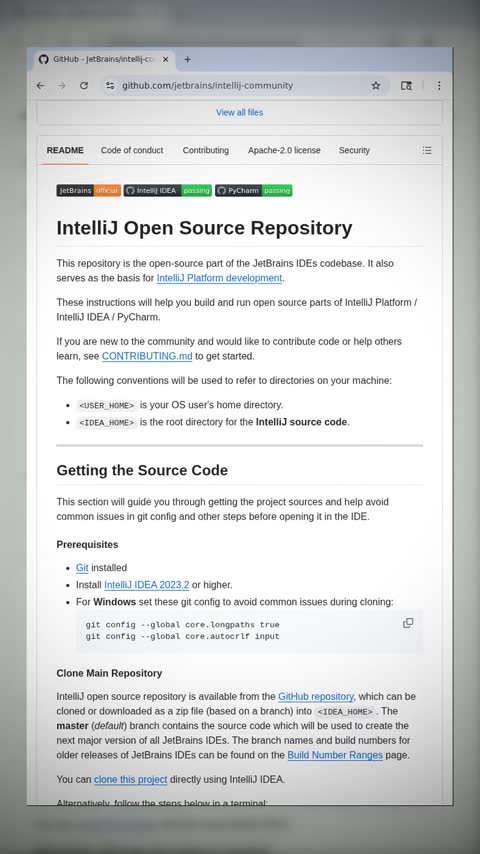Click the Prerequisites subheading
Viewport: 480px width, 854px height.
click(87, 545)
